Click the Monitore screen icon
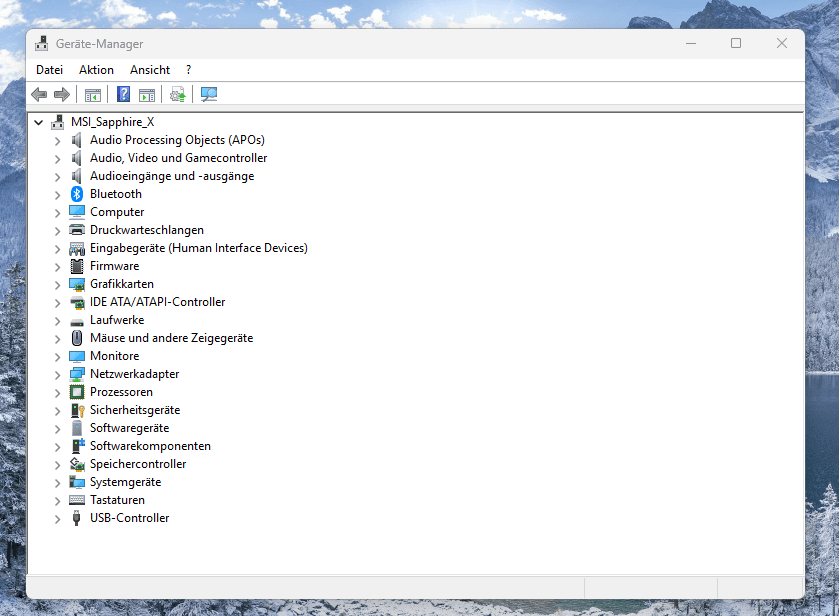This screenshot has width=839, height=616. click(77, 356)
